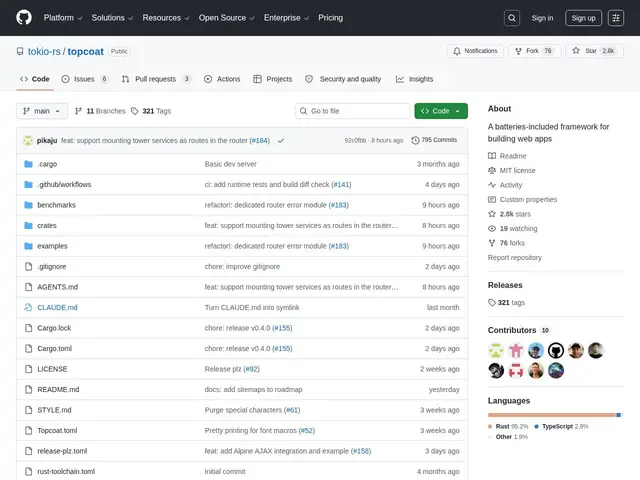The width and height of the screenshot is (640, 480).
Task: Open the main branch selector dropdown
Action: (42, 111)
